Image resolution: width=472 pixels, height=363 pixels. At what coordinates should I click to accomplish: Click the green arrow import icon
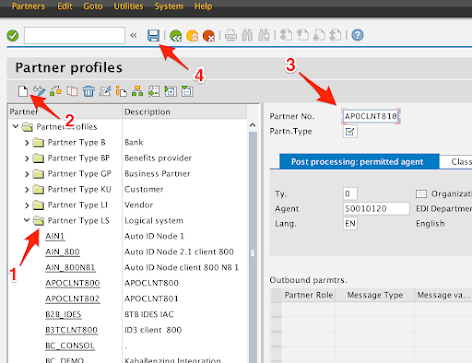point(154,91)
